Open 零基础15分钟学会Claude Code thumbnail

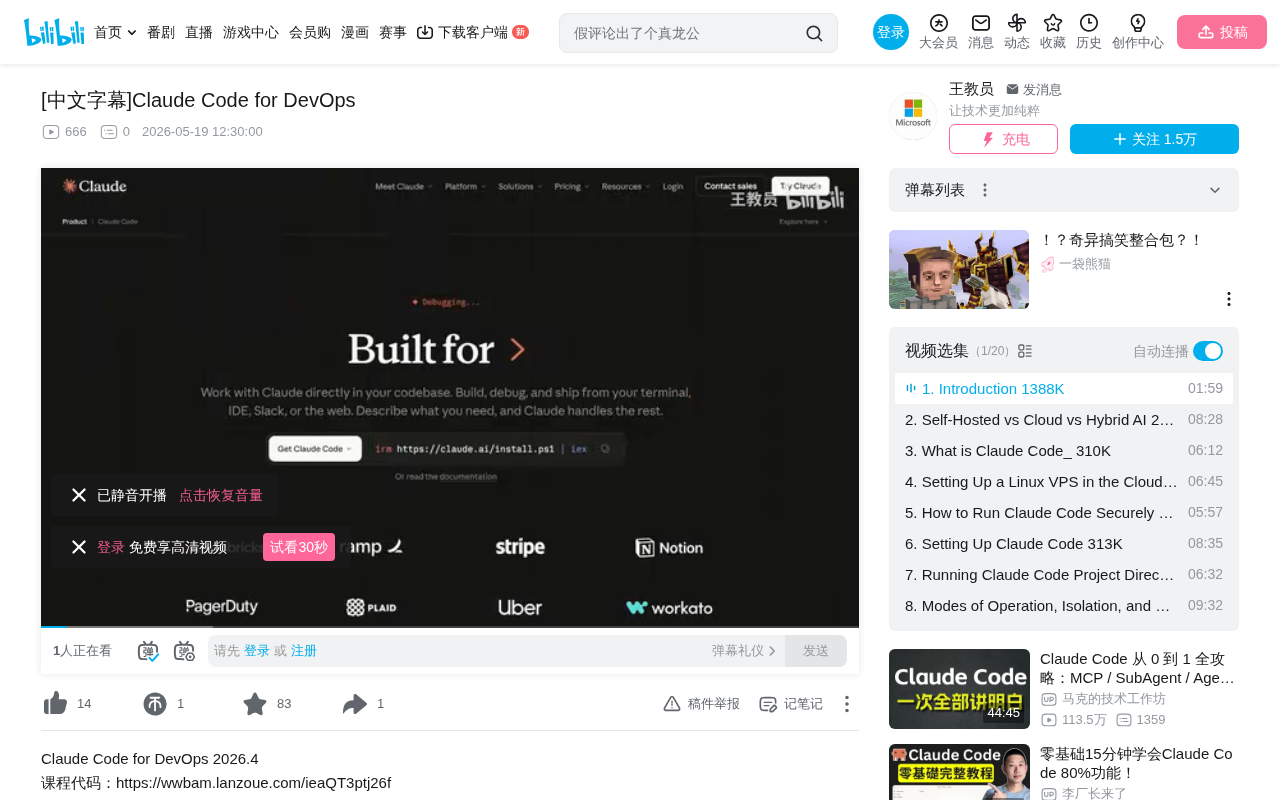(x=959, y=772)
